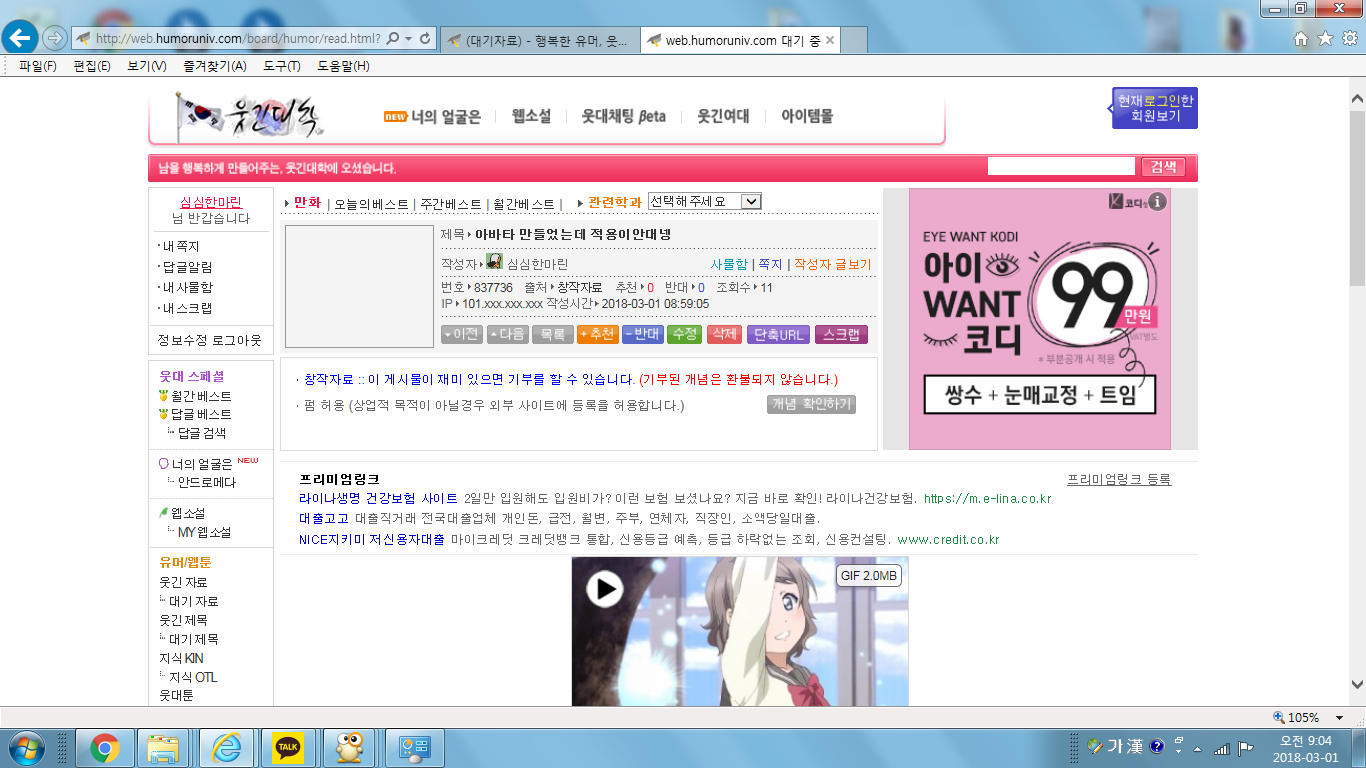Open the 웃대채팅 βeta navigation link
1366x768 pixels.
[x=624, y=116]
